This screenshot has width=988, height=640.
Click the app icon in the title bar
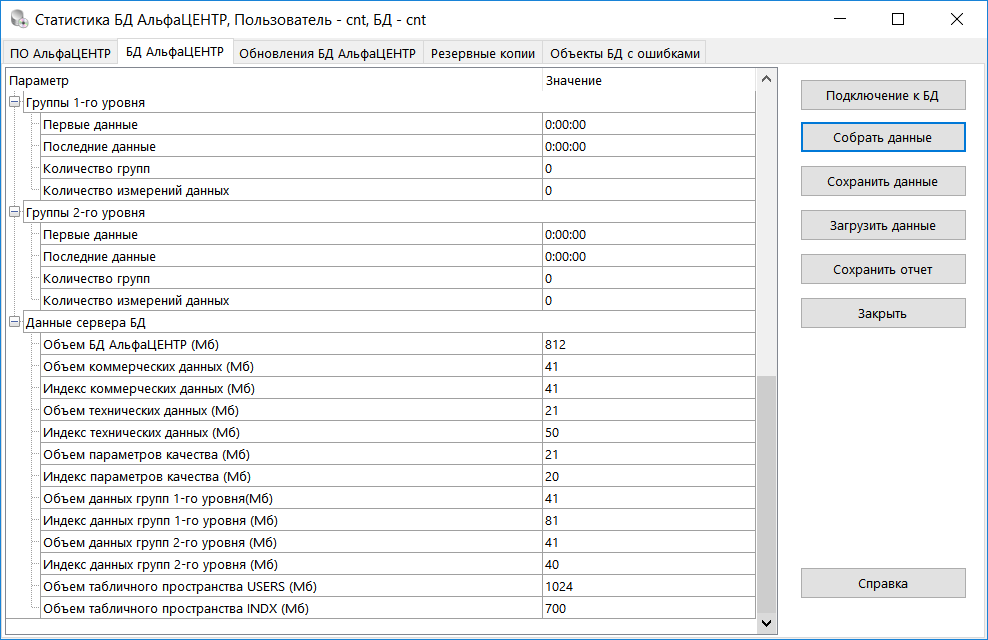pos(20,19)
